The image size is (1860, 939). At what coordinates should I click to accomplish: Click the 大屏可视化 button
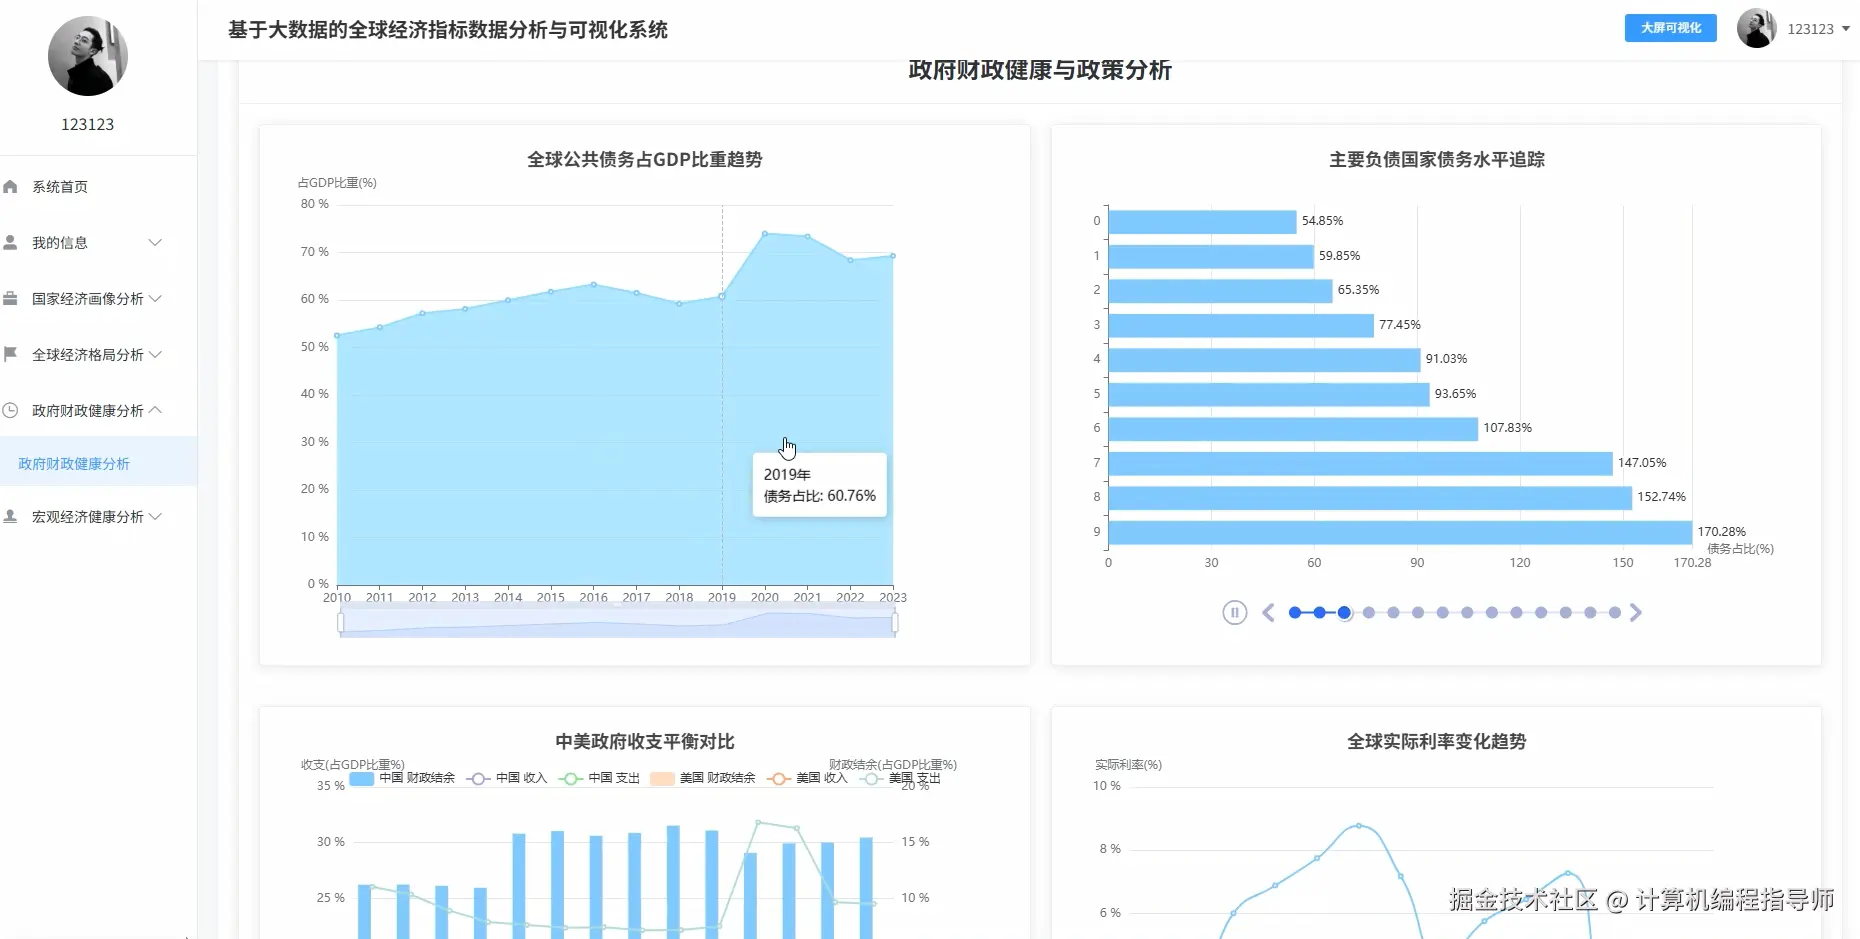pyautogui.click(x=1669, y=28)
